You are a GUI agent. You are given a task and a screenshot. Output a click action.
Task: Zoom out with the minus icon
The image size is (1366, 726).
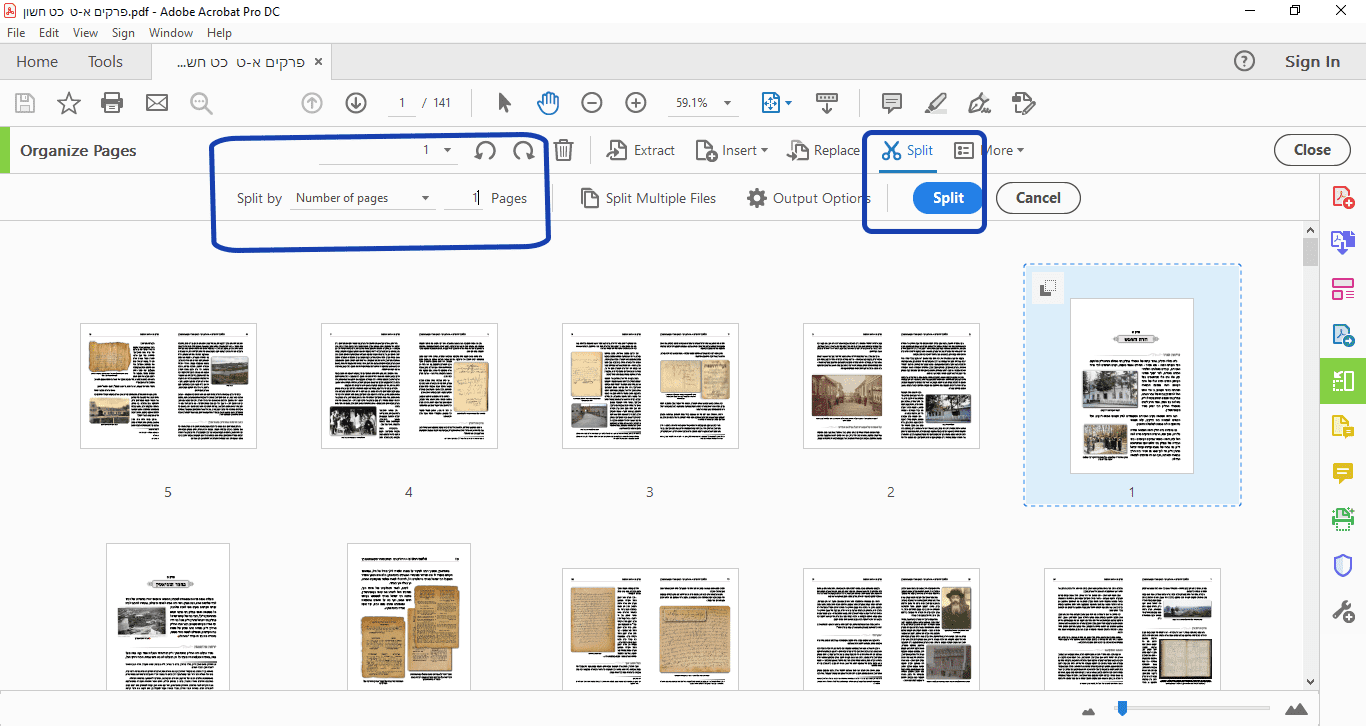pyautogui.click(x=592, y=103)
